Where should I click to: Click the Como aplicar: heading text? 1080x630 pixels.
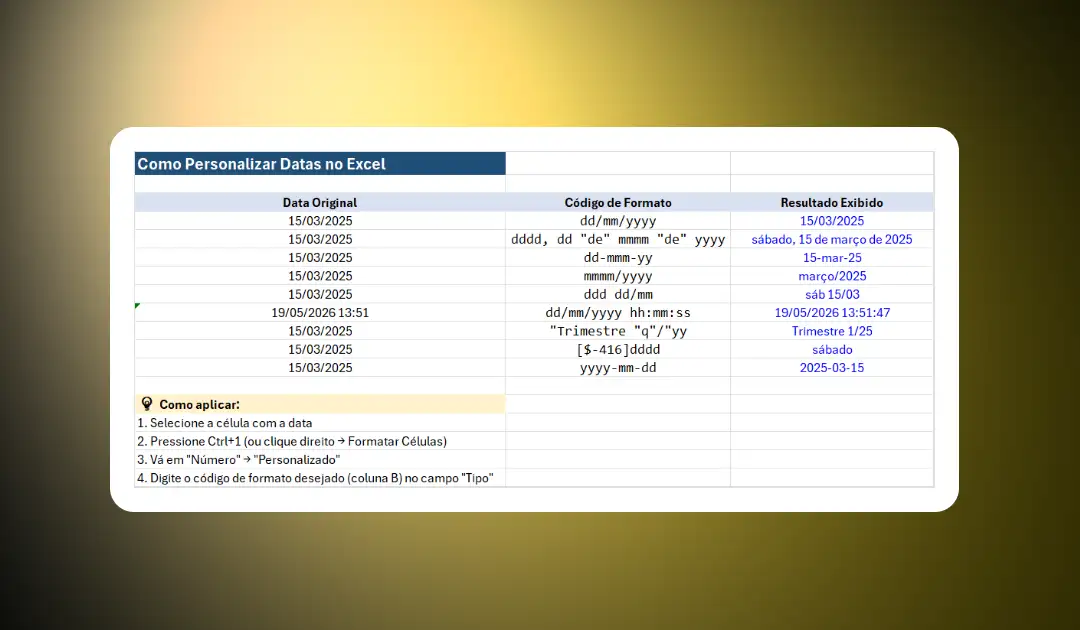[x=199, y=405]
